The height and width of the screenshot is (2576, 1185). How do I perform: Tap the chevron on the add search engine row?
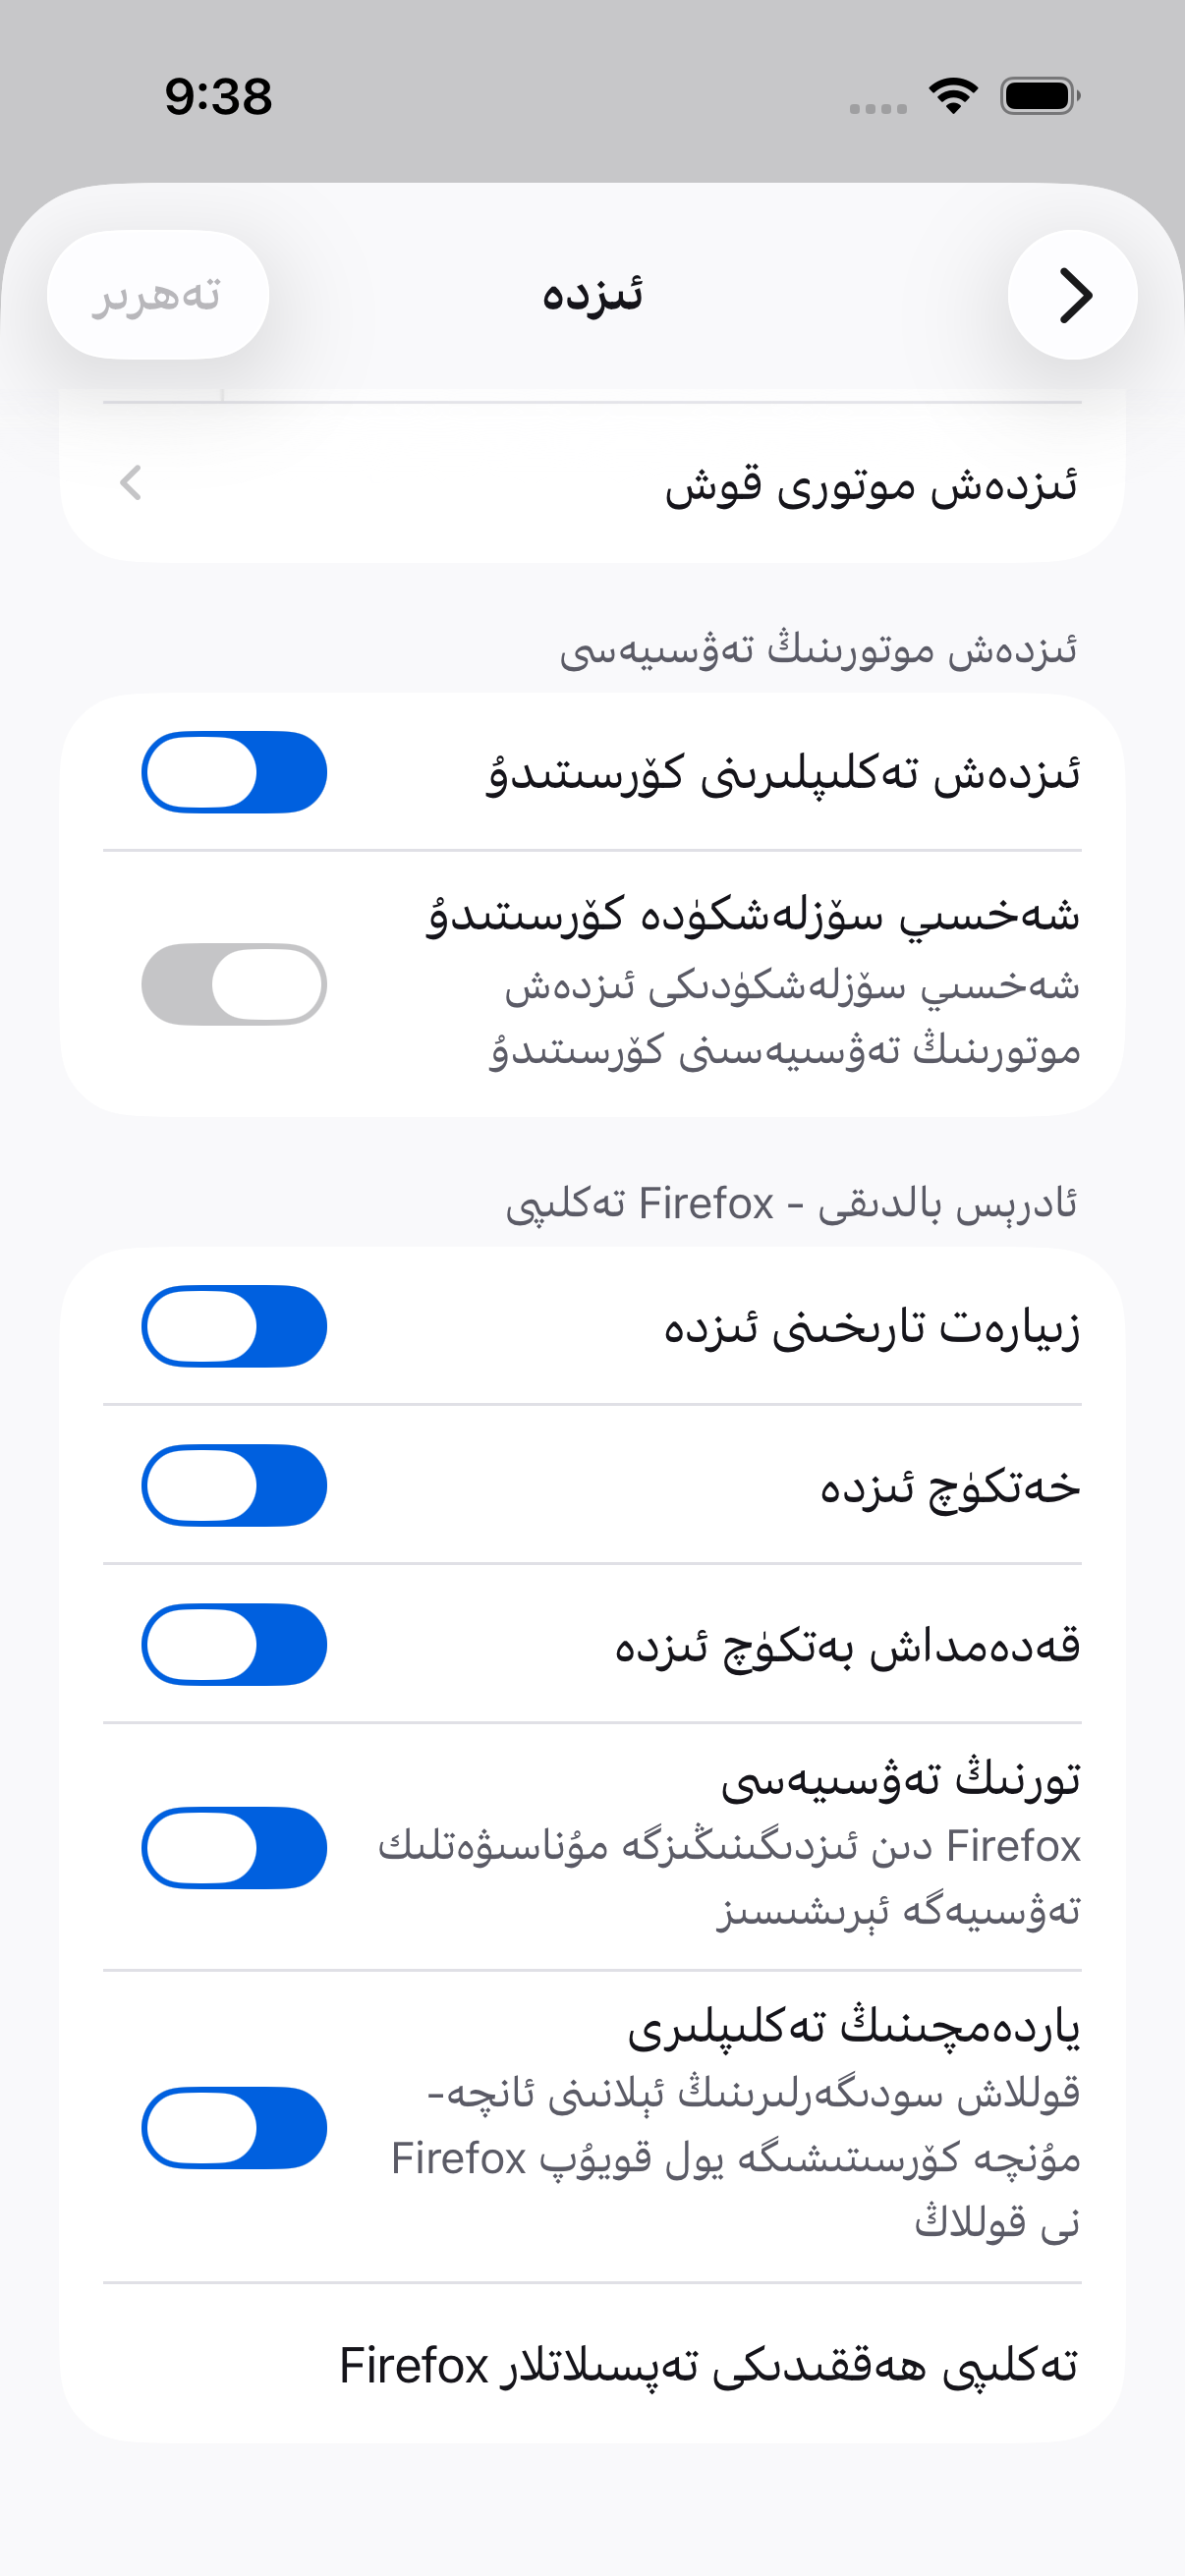click(x=131, y=484)
